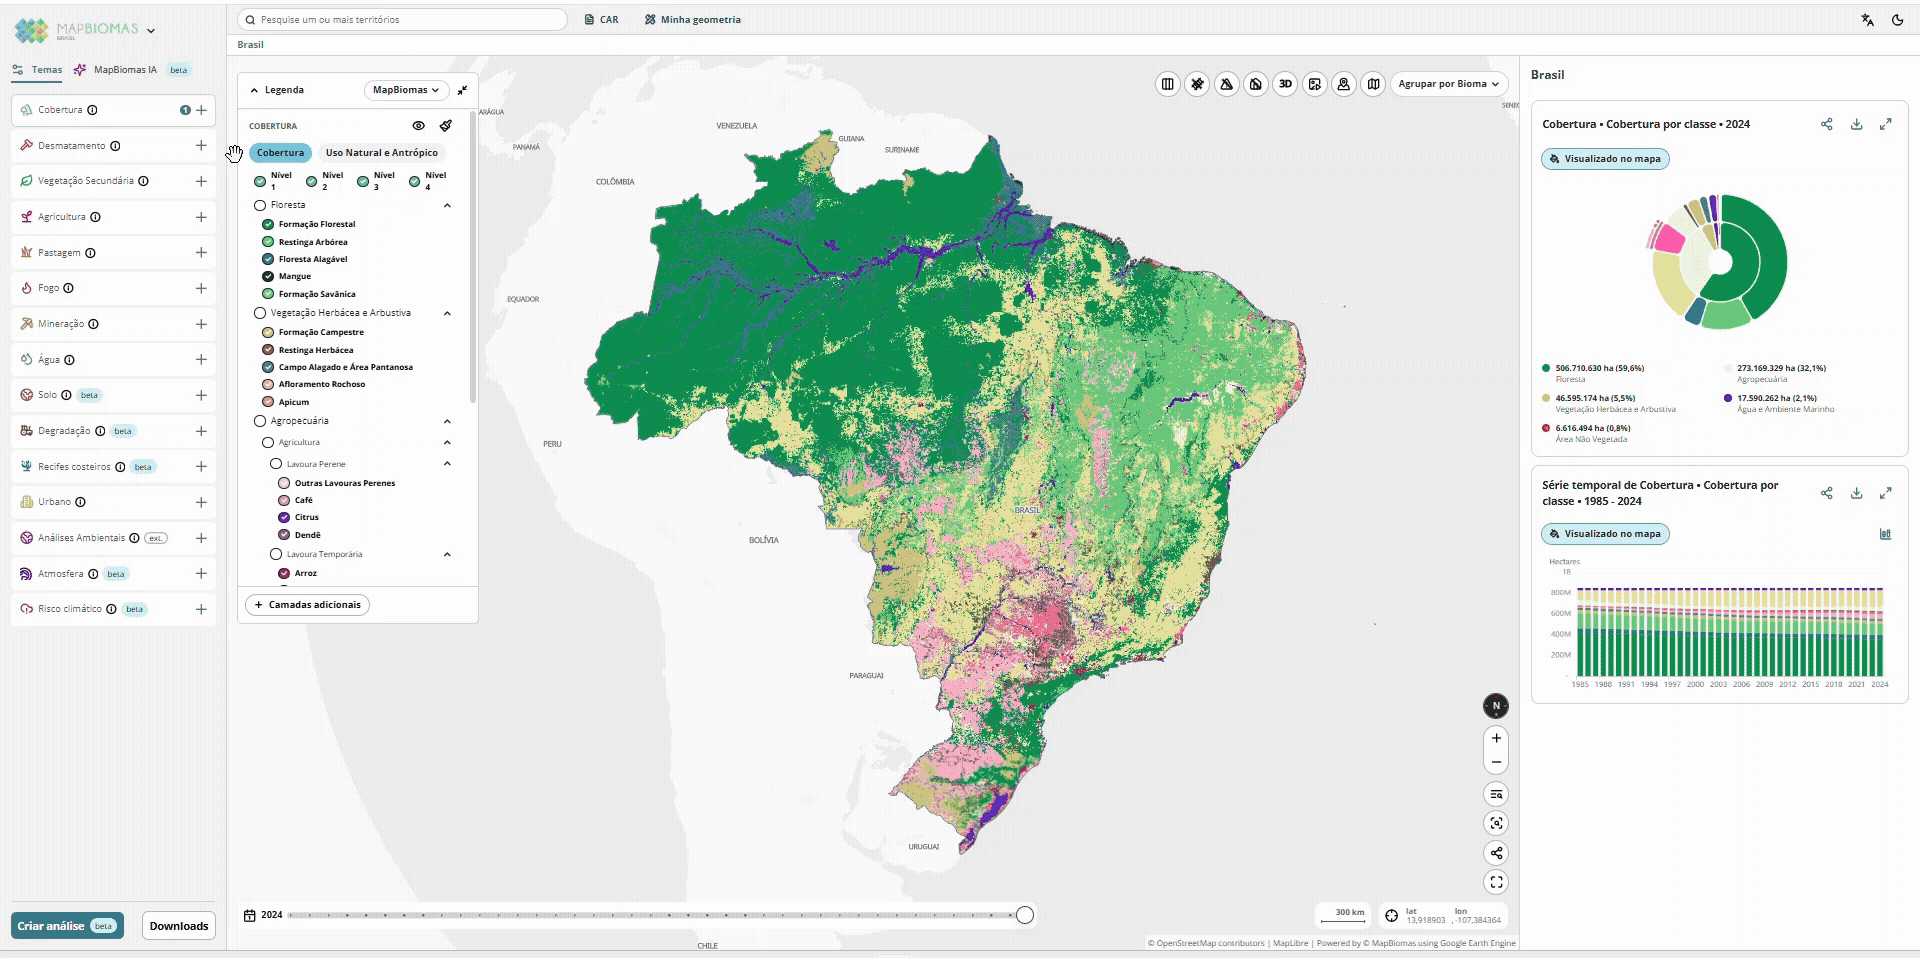
Task: Download the Série temporal chart
Action: click(1856, 493)
